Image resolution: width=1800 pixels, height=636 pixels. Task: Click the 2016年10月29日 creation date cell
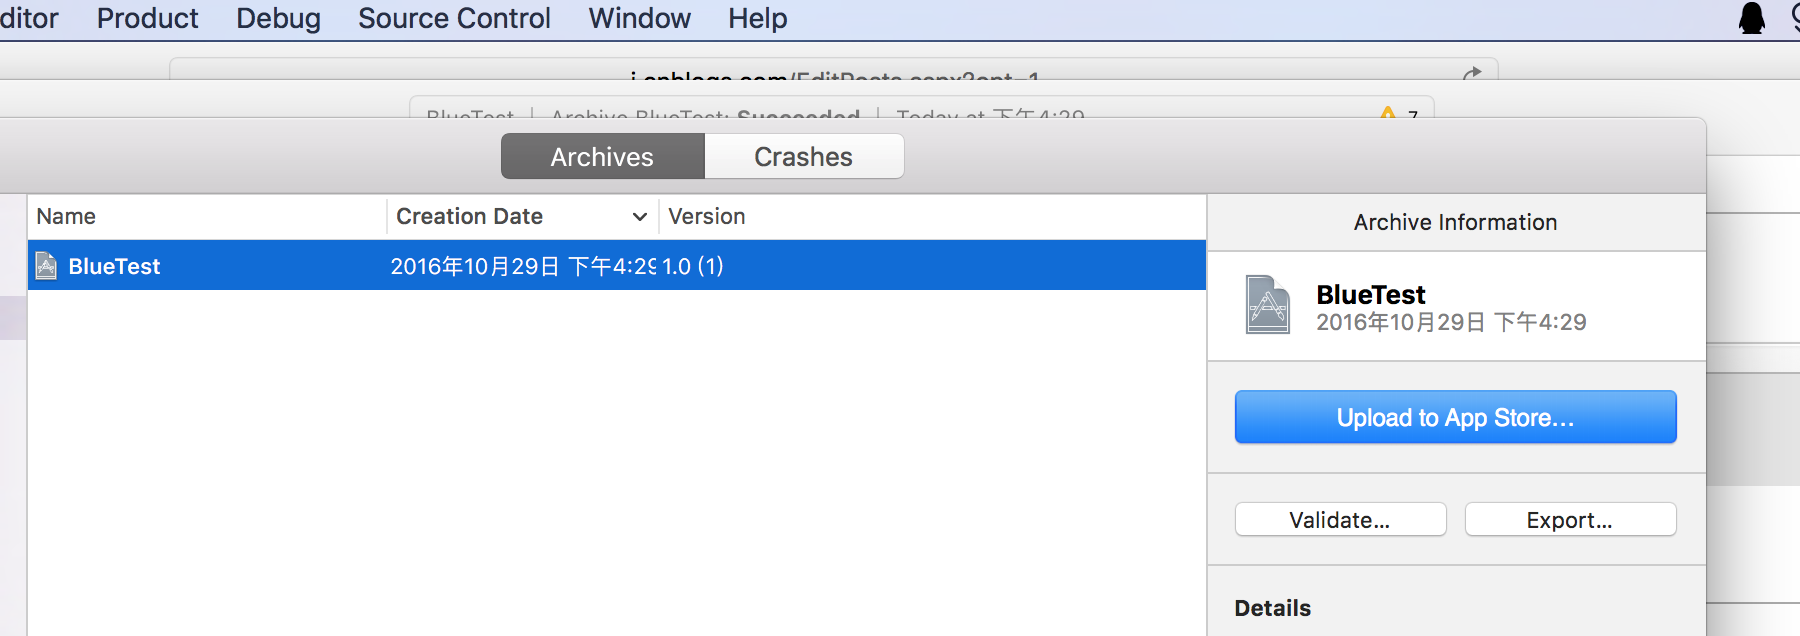click(x=523, y=266)
